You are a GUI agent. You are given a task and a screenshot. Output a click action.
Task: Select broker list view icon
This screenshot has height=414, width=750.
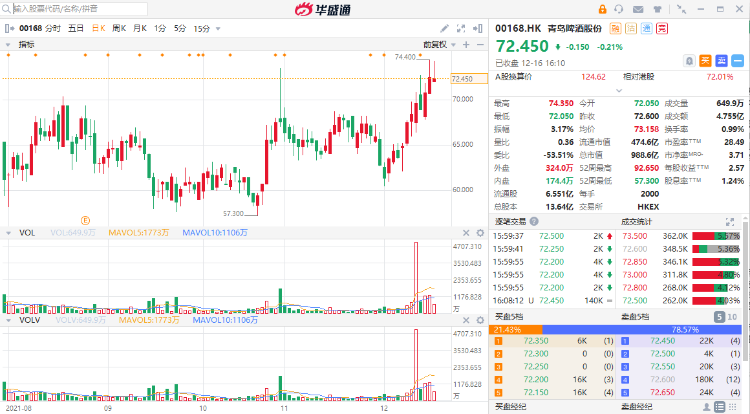[x=719, y=407]
